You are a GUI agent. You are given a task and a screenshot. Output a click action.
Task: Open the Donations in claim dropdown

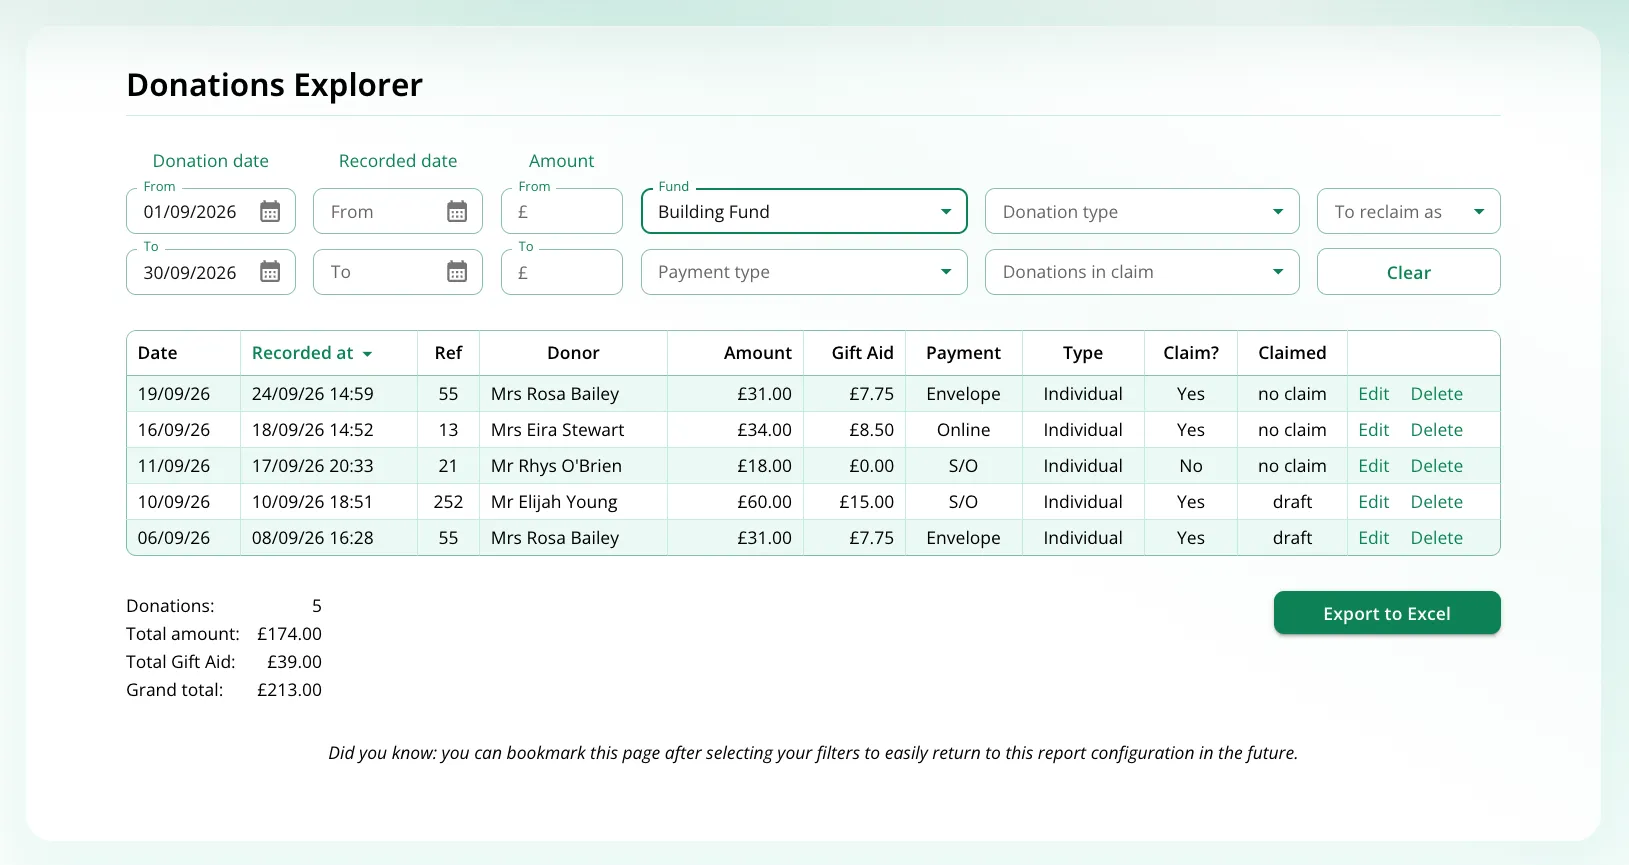(x=1142, y=272)
